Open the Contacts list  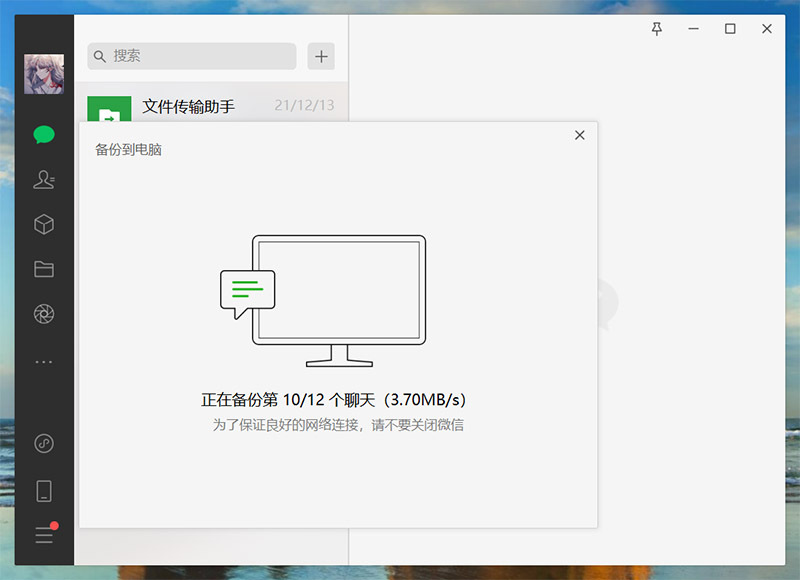(42, 179)
